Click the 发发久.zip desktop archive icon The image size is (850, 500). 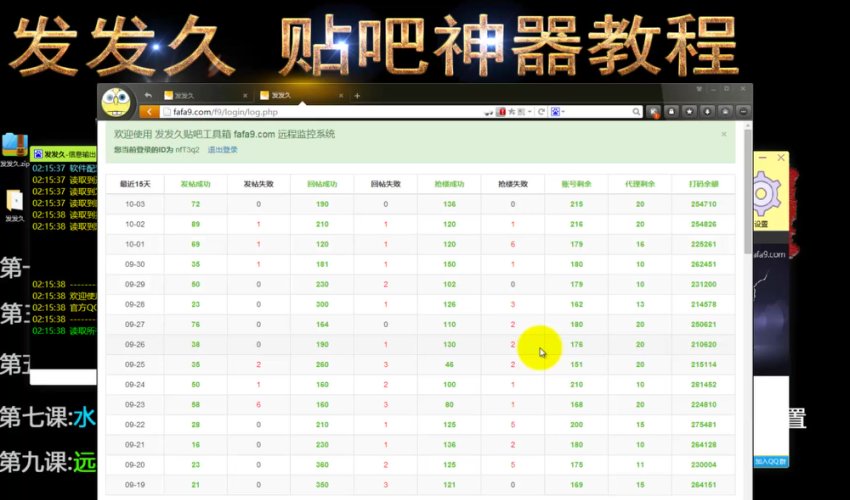14,145
